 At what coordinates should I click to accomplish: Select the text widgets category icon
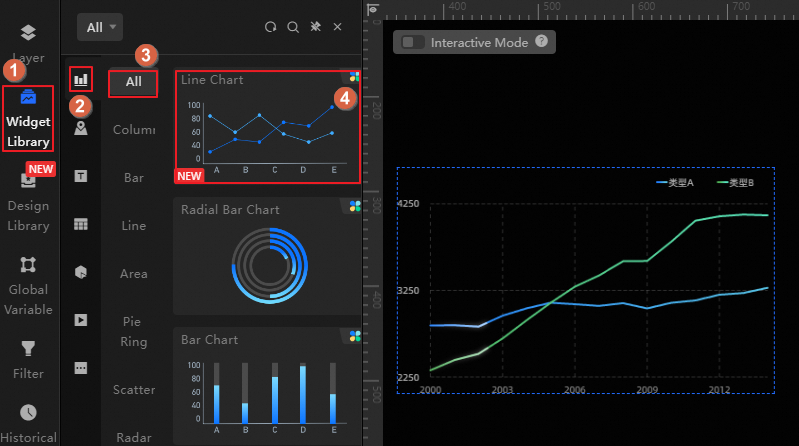pos(81,176)
